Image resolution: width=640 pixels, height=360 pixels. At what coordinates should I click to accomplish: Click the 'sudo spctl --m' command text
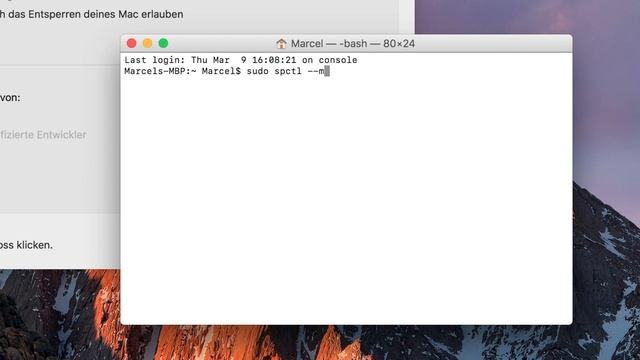tap(285, 71)
